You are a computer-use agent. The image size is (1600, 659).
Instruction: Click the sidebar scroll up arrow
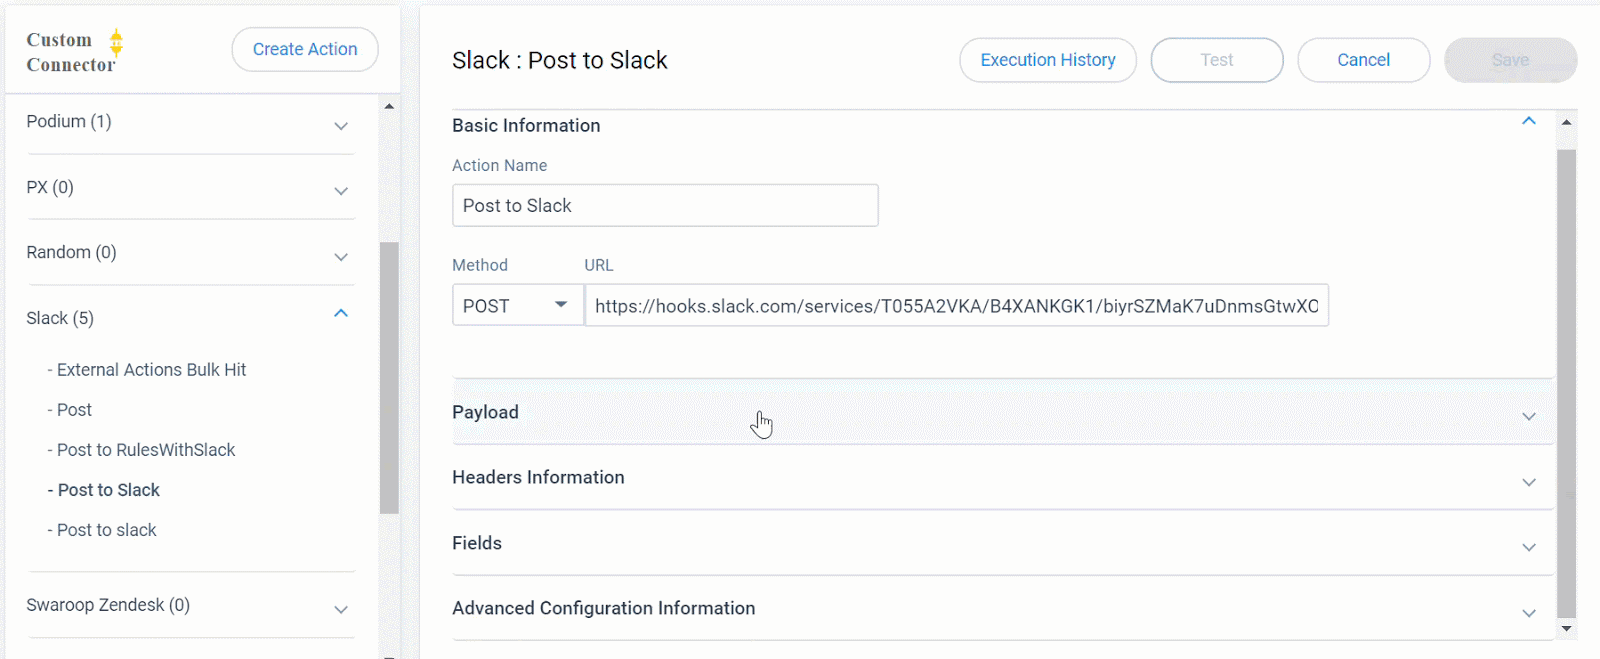389,106
